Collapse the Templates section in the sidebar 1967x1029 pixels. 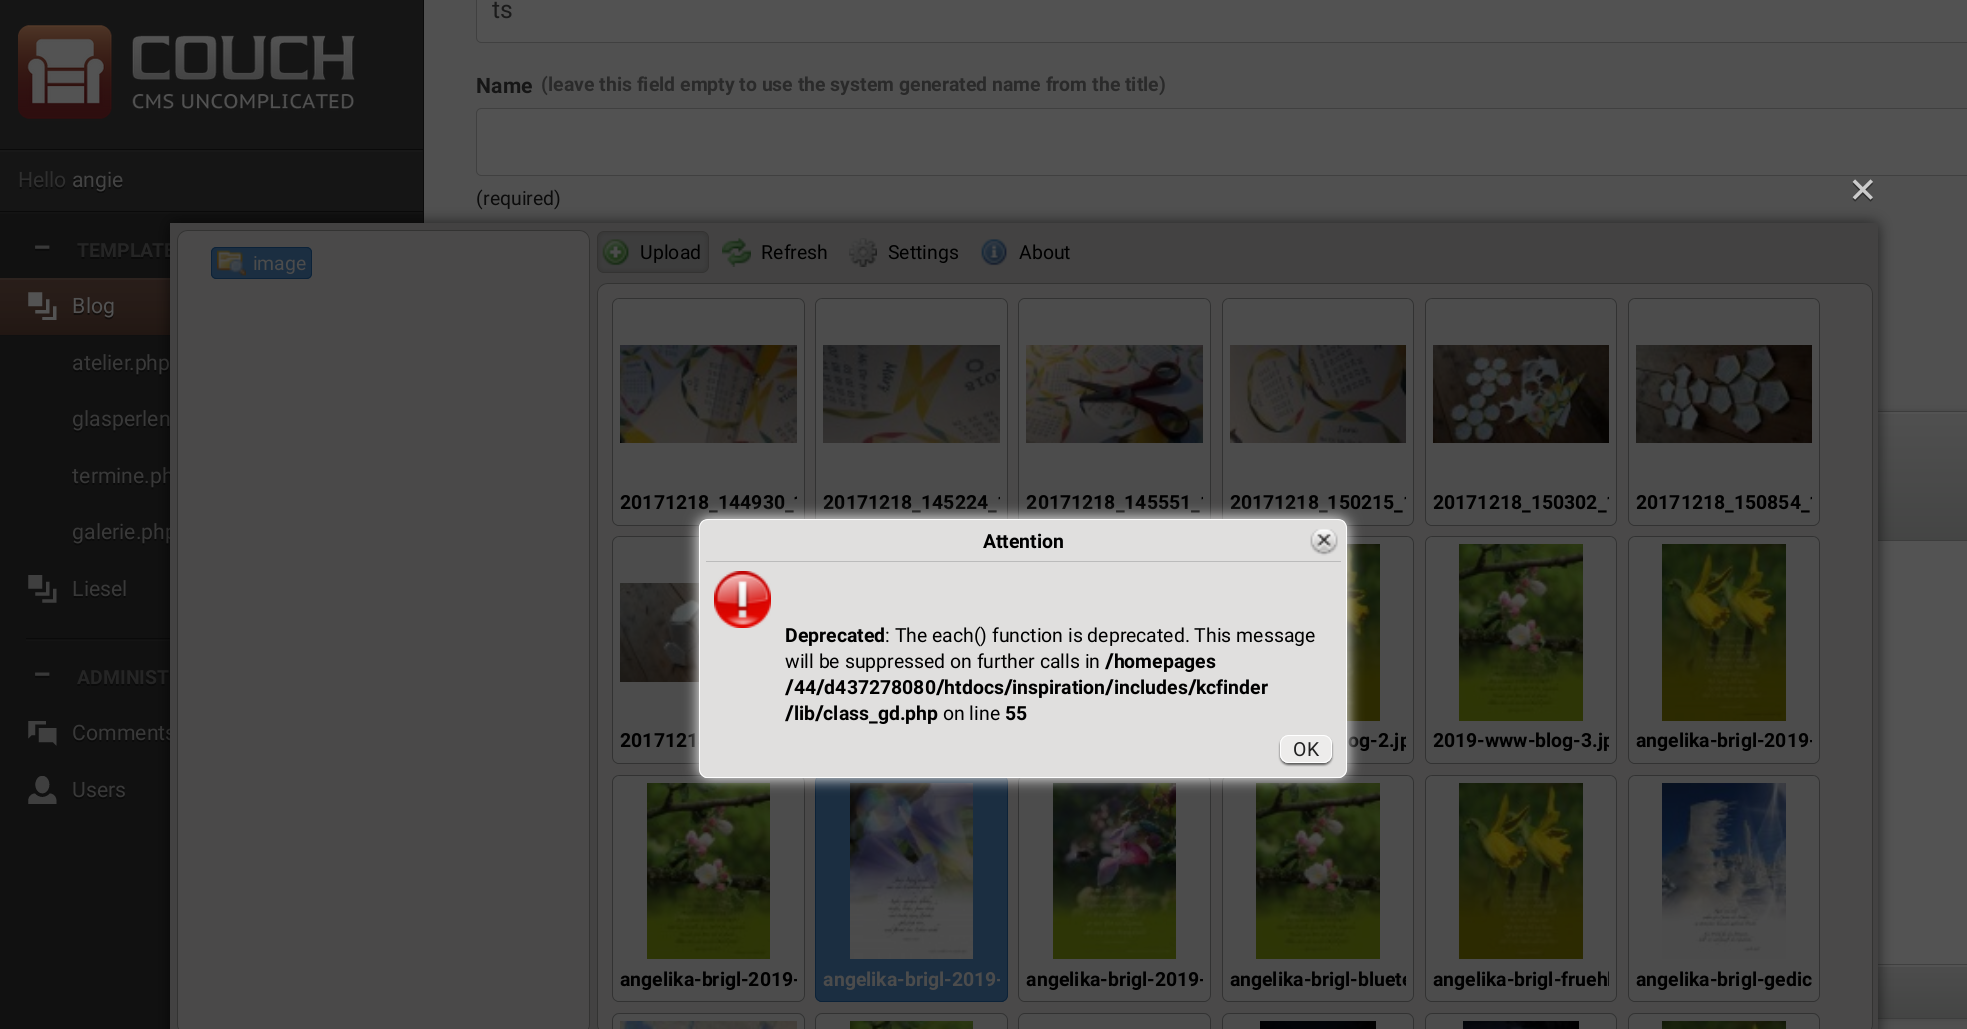coord(42,248)
